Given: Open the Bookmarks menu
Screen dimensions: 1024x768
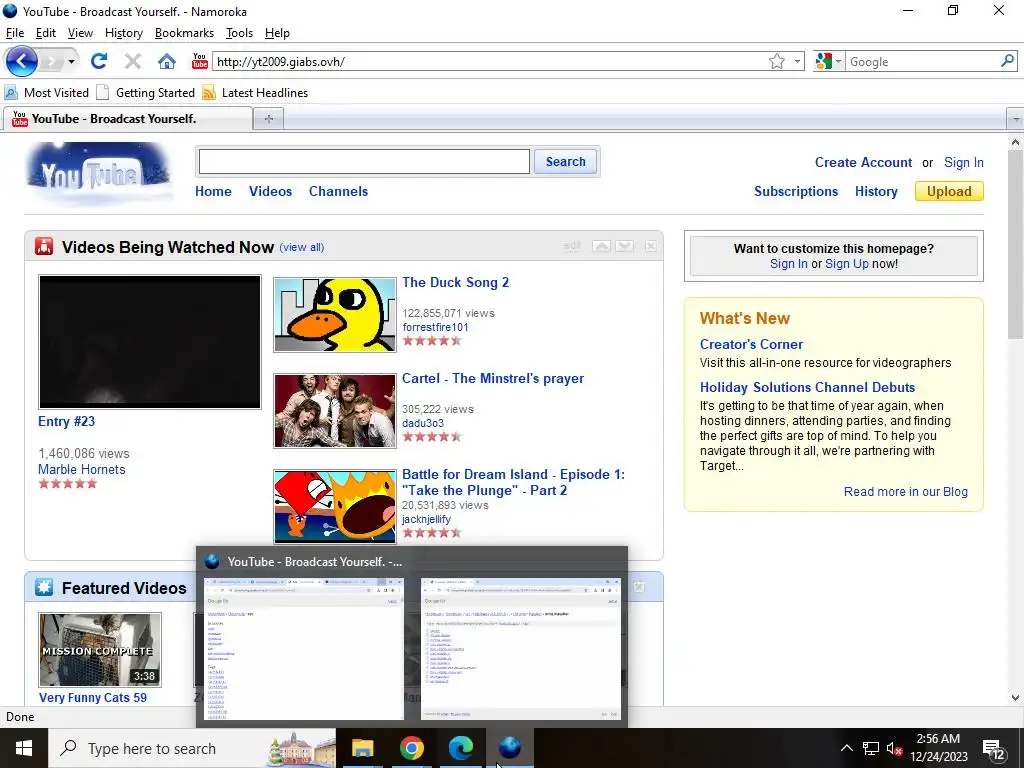Looking at the screenshot, I should coord(184,33).
